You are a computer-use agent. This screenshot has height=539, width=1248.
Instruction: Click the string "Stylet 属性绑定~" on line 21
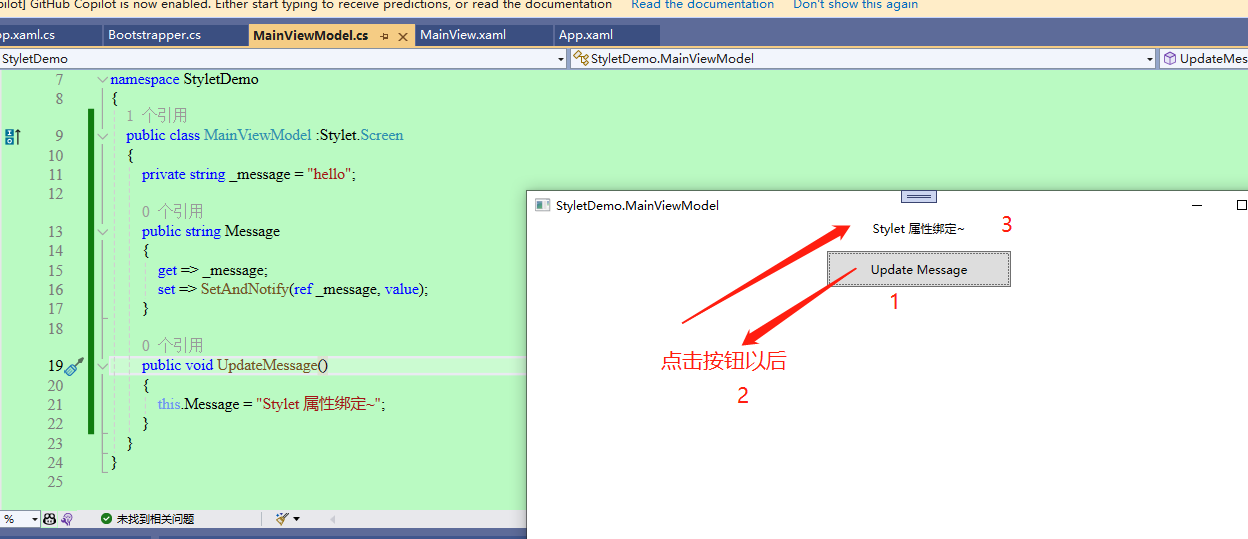click(319, 404)
